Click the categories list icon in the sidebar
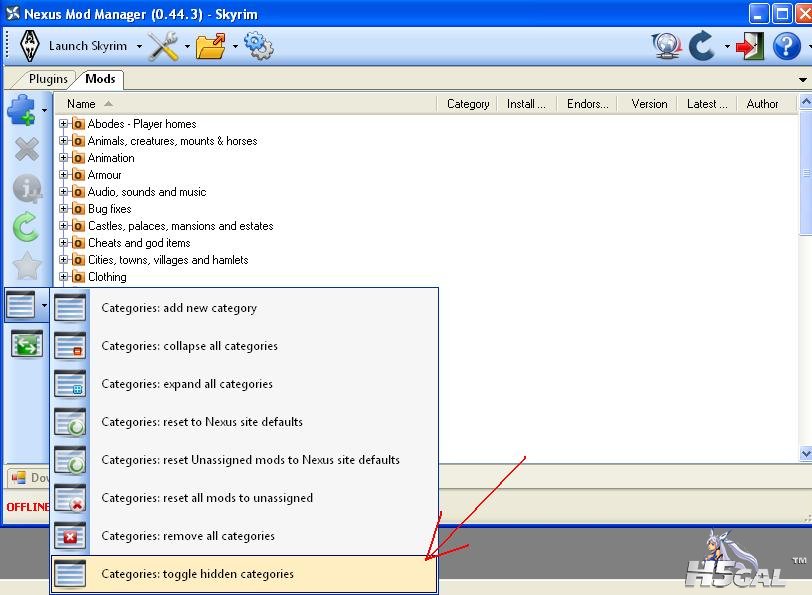812x595 pixels. point(21,304)
